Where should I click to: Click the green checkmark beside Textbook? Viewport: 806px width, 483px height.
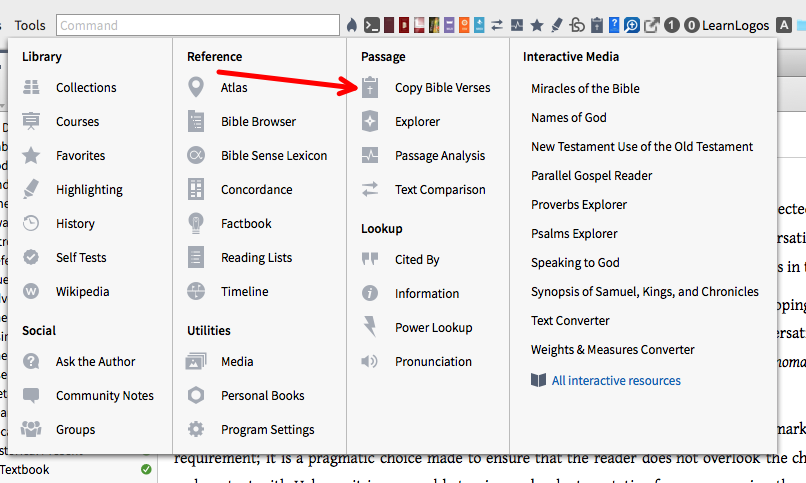tap(146, 469)
